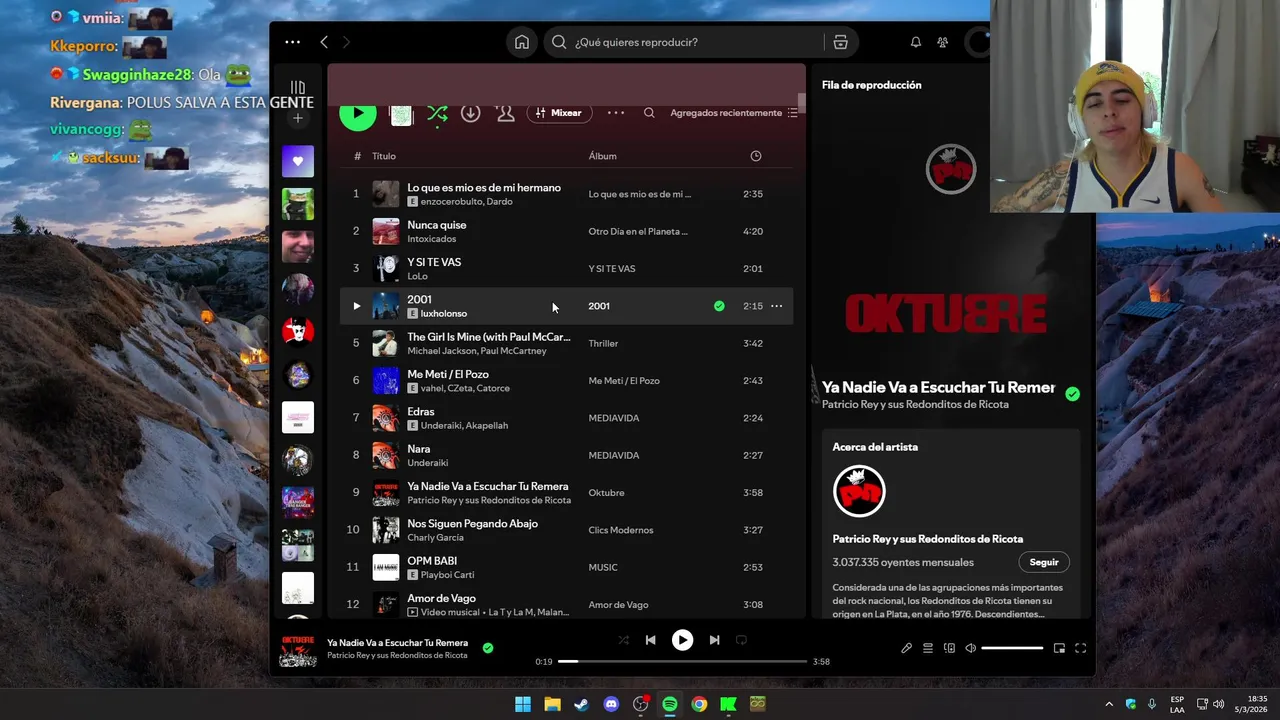Adjust the volume slider

coord(1012,648)
